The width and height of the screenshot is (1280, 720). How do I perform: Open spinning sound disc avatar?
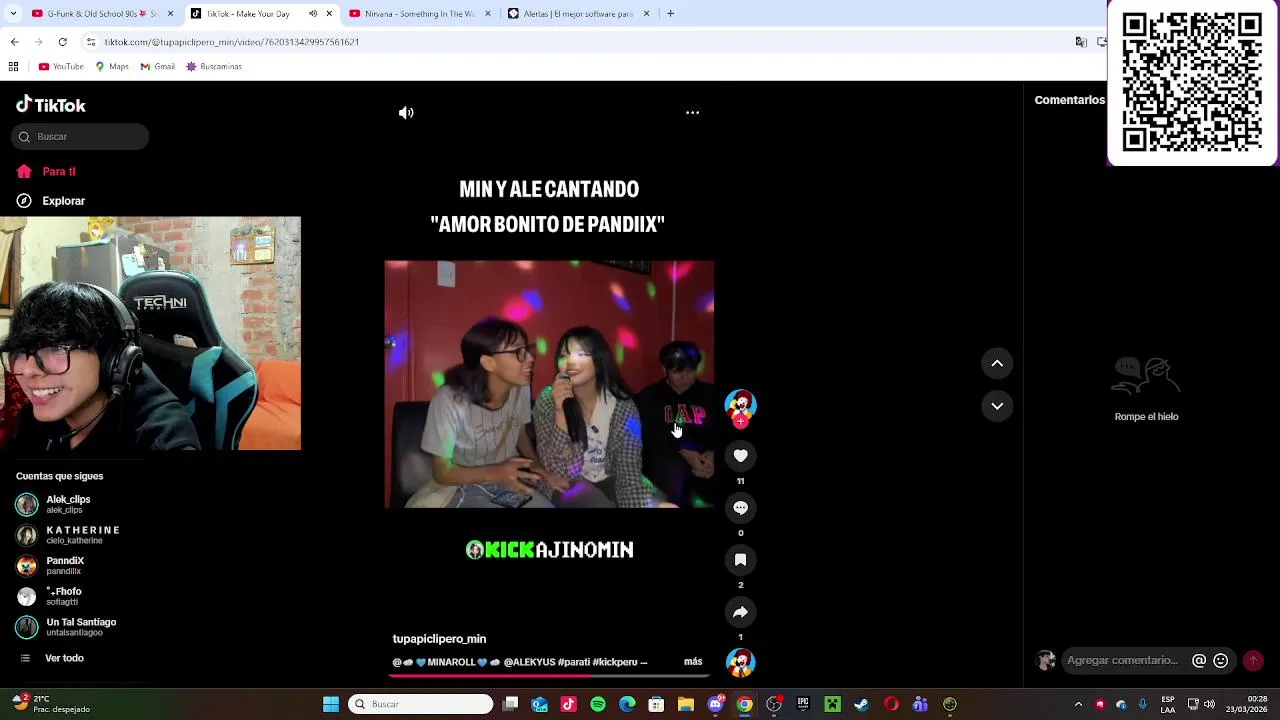(x=740, y=663)
